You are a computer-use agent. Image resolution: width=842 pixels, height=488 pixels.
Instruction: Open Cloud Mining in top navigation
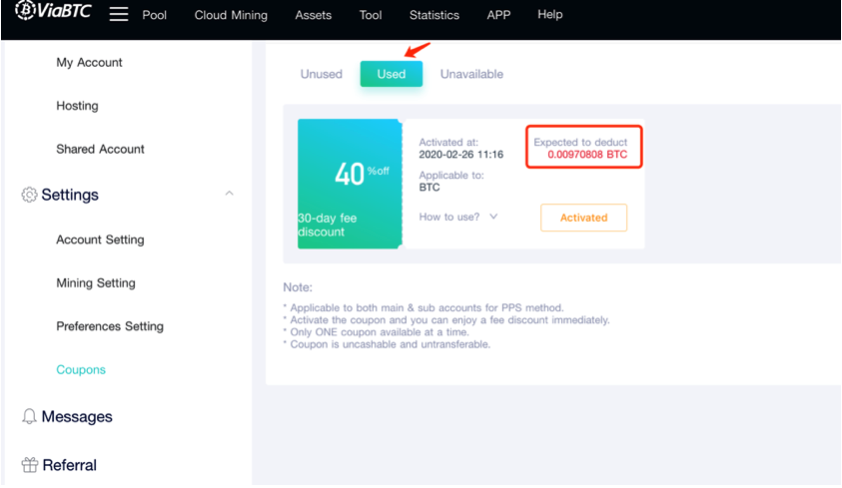coord(231,15)
